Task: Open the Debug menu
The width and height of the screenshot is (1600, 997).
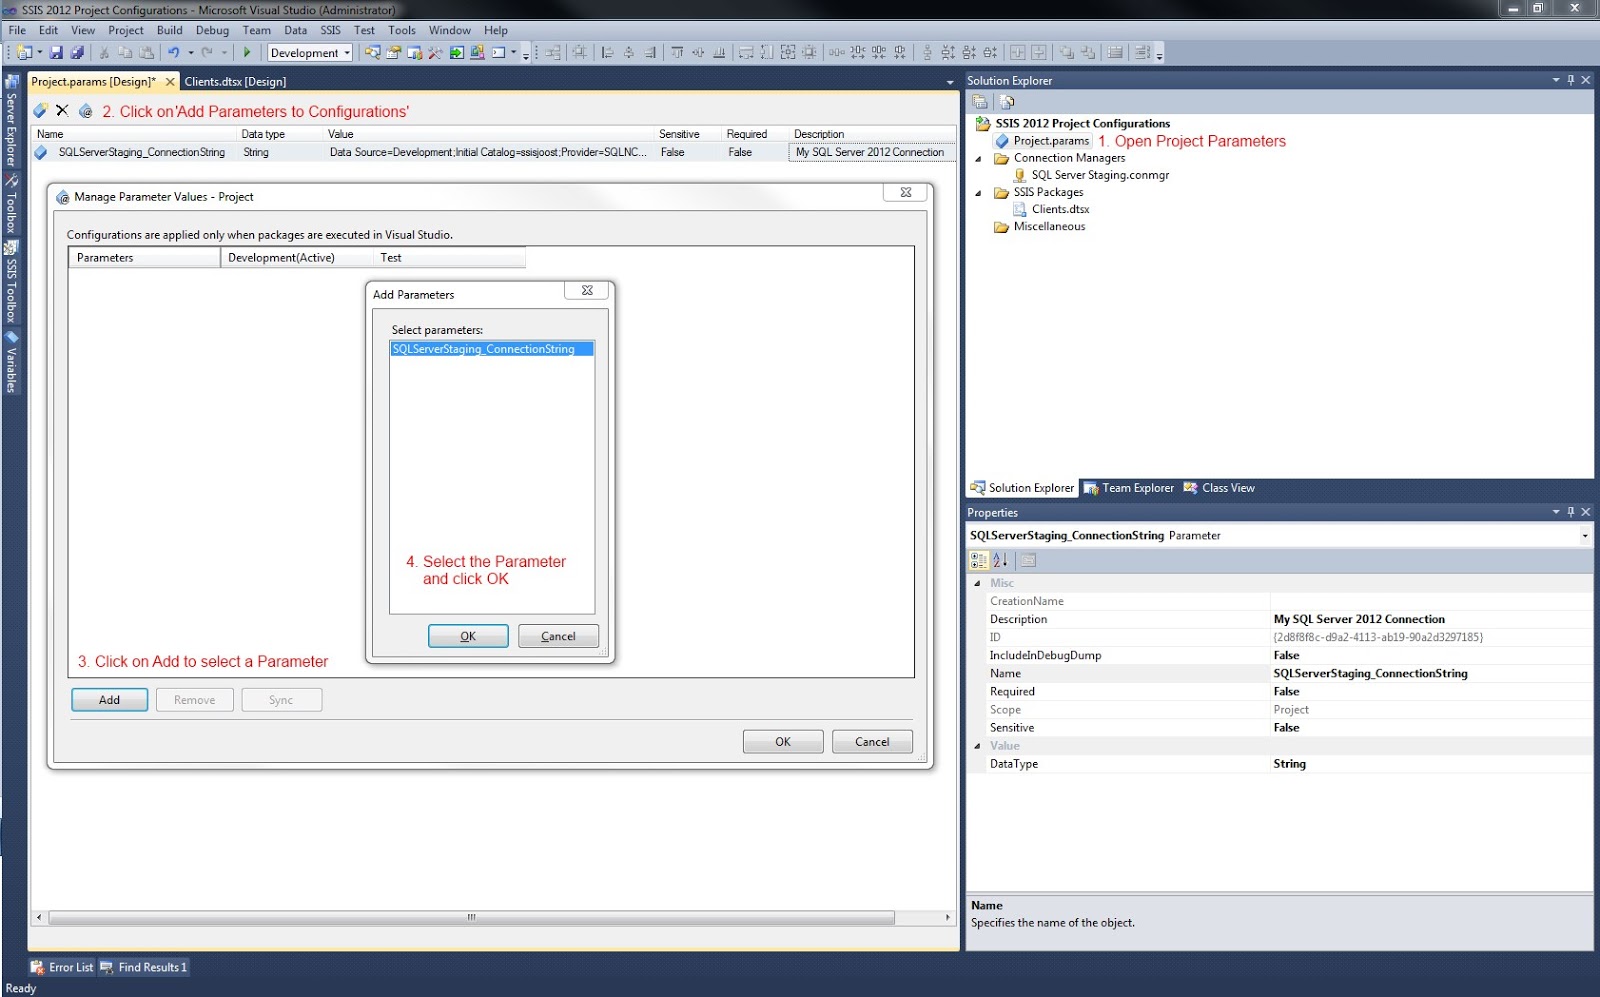Action: click(x=212, y=30)
